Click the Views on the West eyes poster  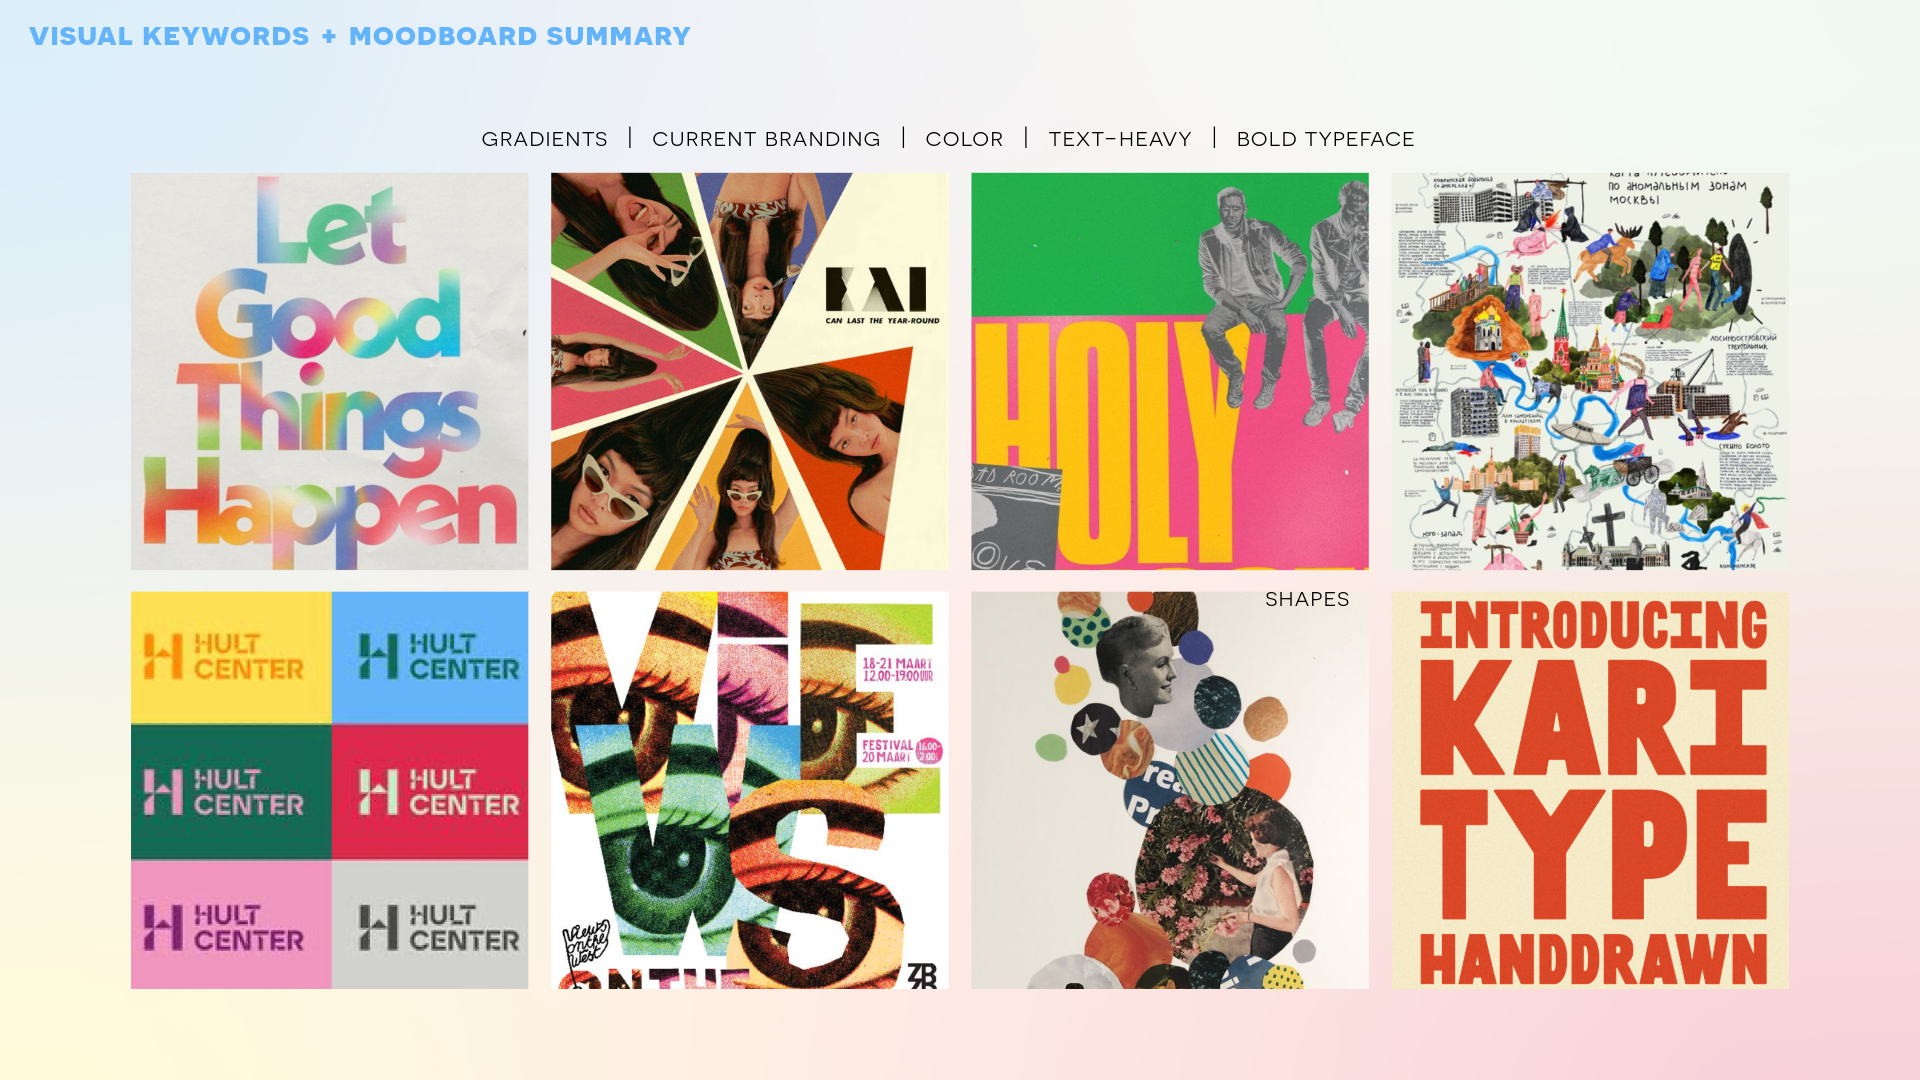pyautogui.click(x=749, y=790)
